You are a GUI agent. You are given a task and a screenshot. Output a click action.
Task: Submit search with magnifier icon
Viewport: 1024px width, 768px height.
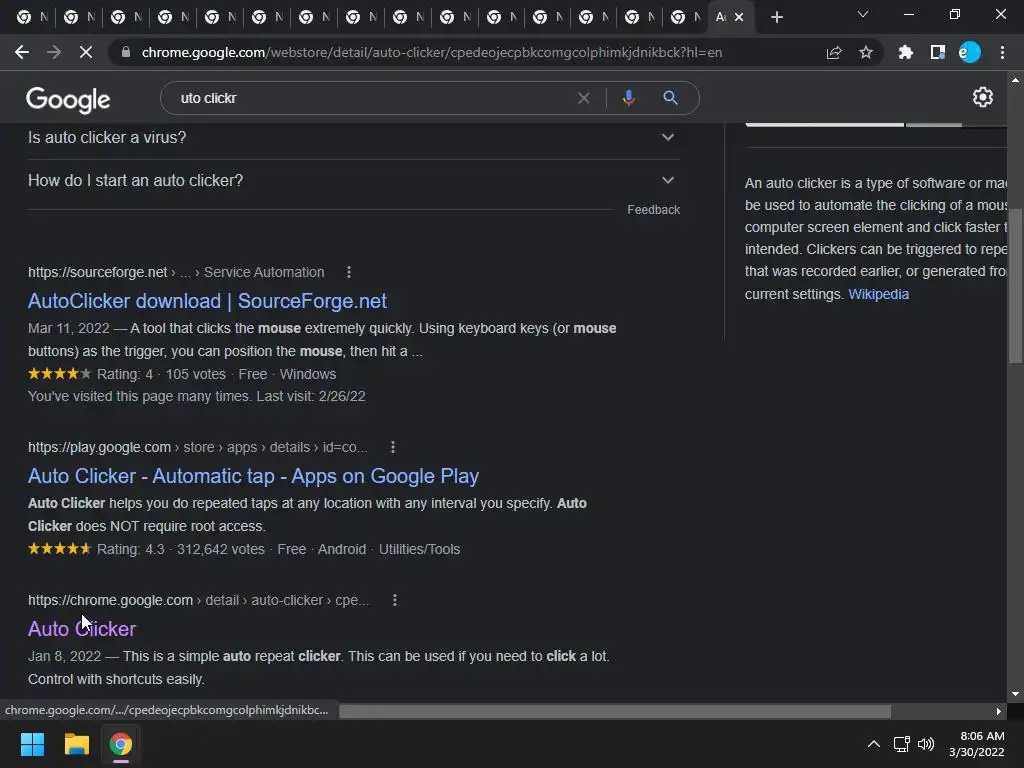coord(670,98)
